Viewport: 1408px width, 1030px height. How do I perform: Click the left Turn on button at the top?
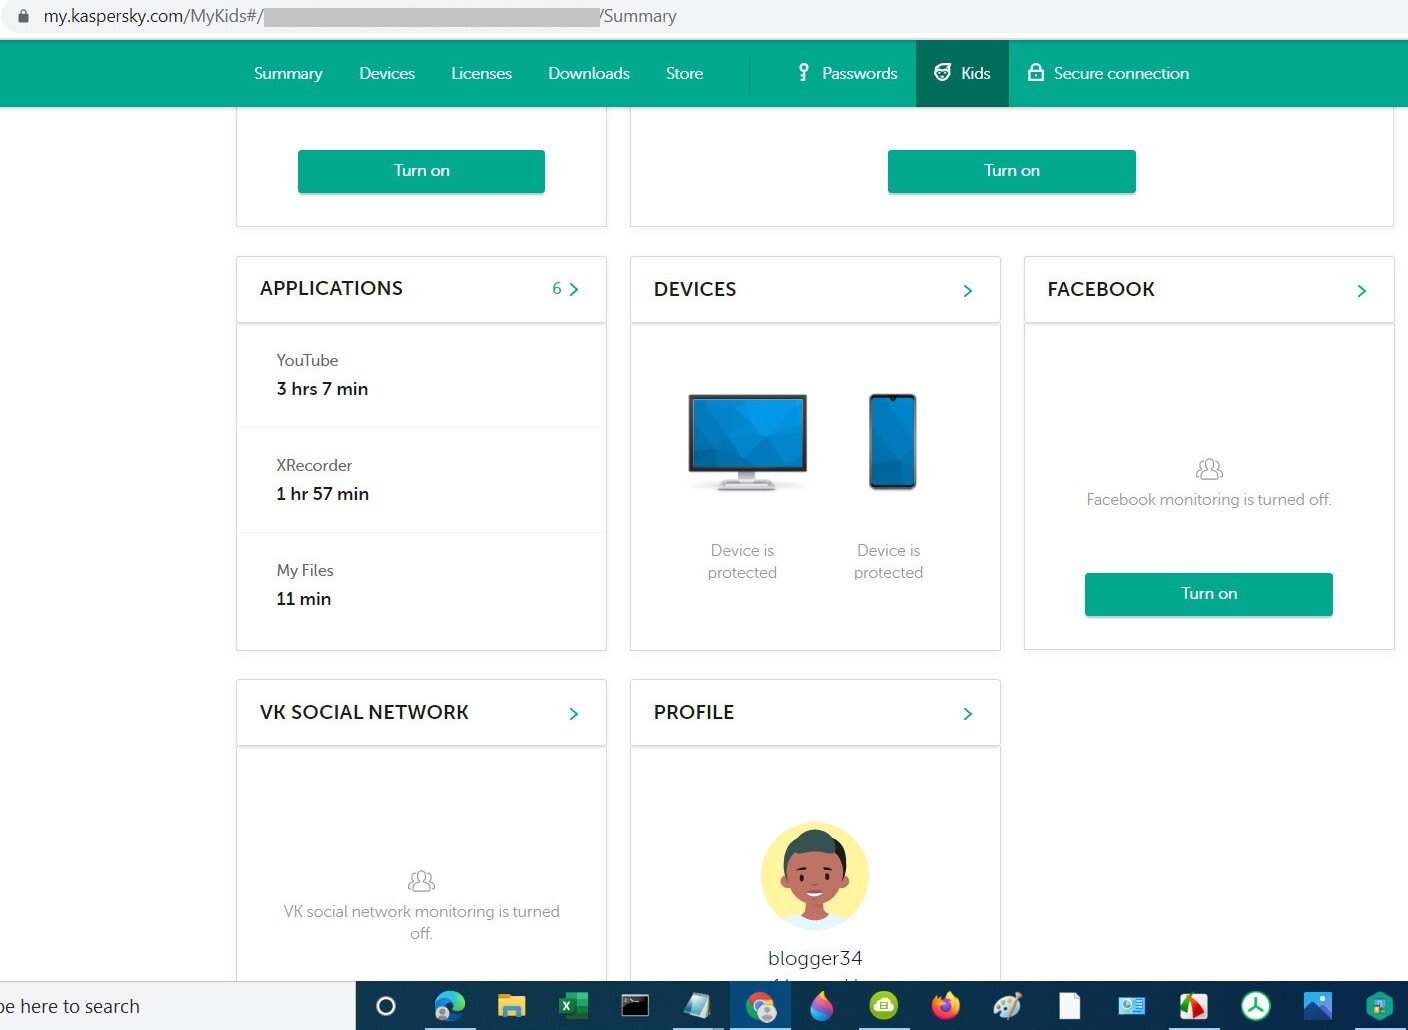click(x=421, y=171)
